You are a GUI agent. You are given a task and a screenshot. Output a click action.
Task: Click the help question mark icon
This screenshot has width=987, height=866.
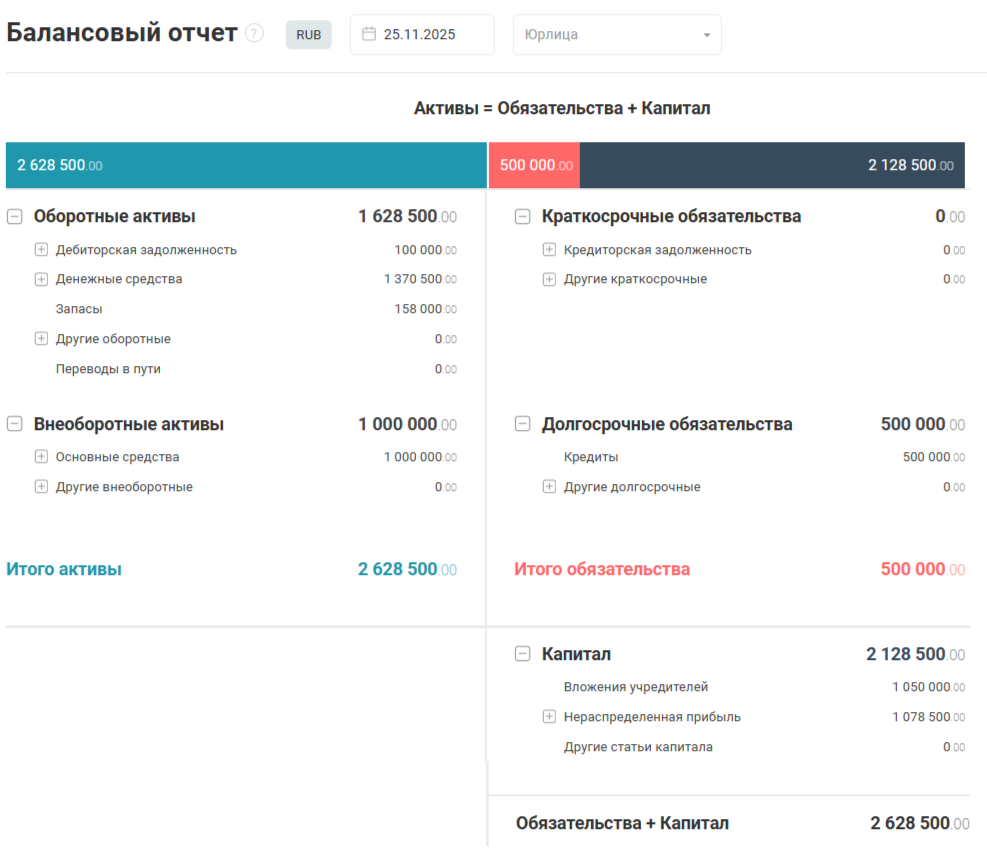click(255, 34)
